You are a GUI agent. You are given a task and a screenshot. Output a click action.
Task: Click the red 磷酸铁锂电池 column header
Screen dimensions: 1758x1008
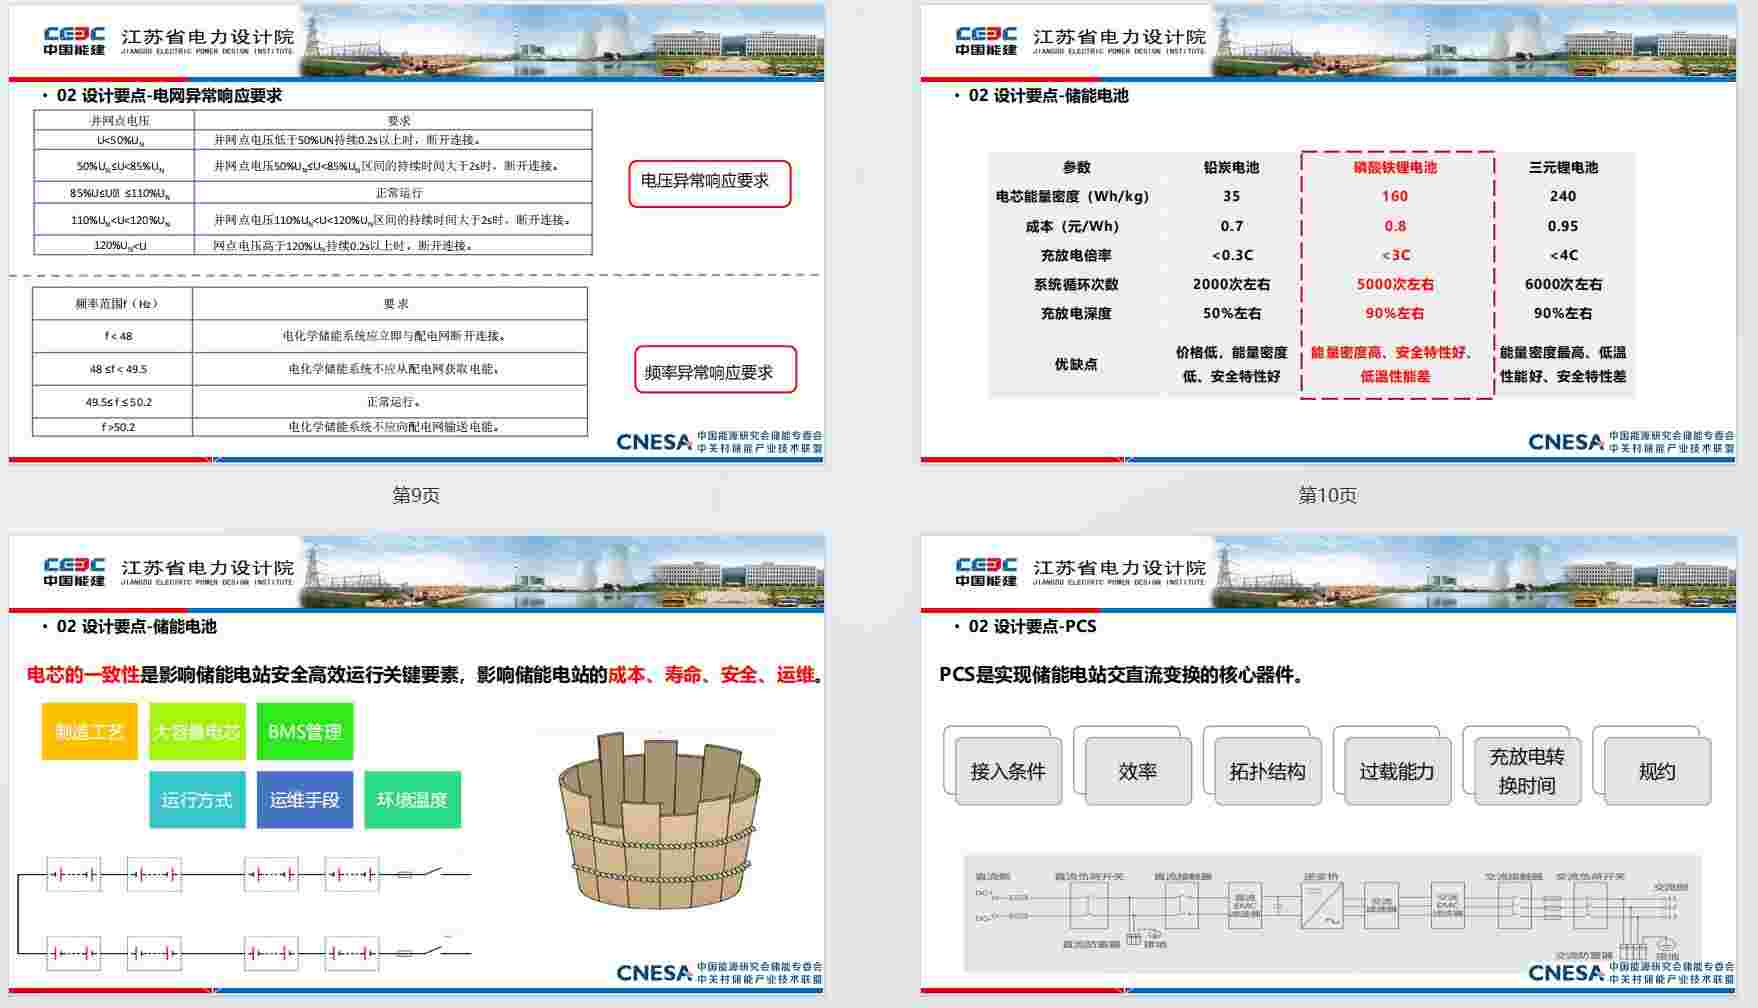pyautogui.click(x=1395, y=168)
